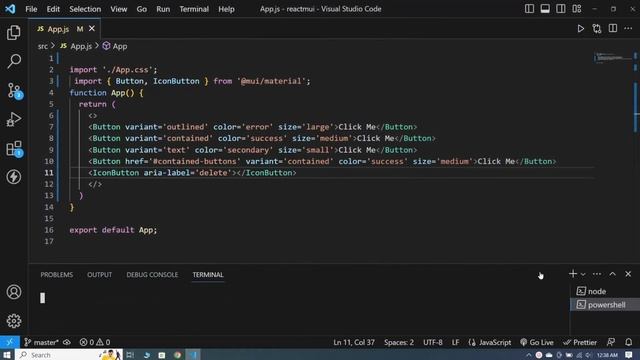Open the Source Control view
The width and height of the screenshot is (640, 360).
coord(14,91)
